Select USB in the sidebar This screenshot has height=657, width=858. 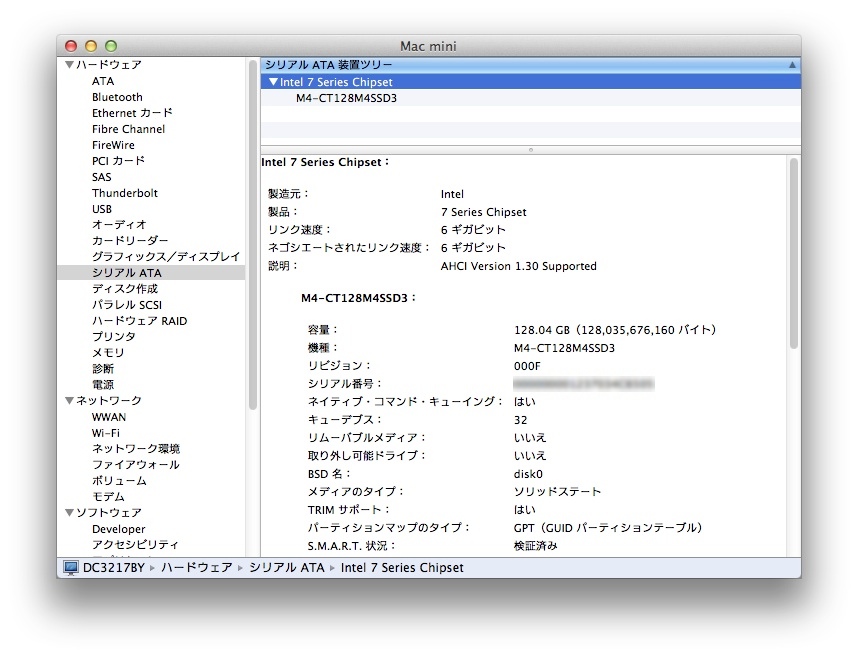coord(102,209)
